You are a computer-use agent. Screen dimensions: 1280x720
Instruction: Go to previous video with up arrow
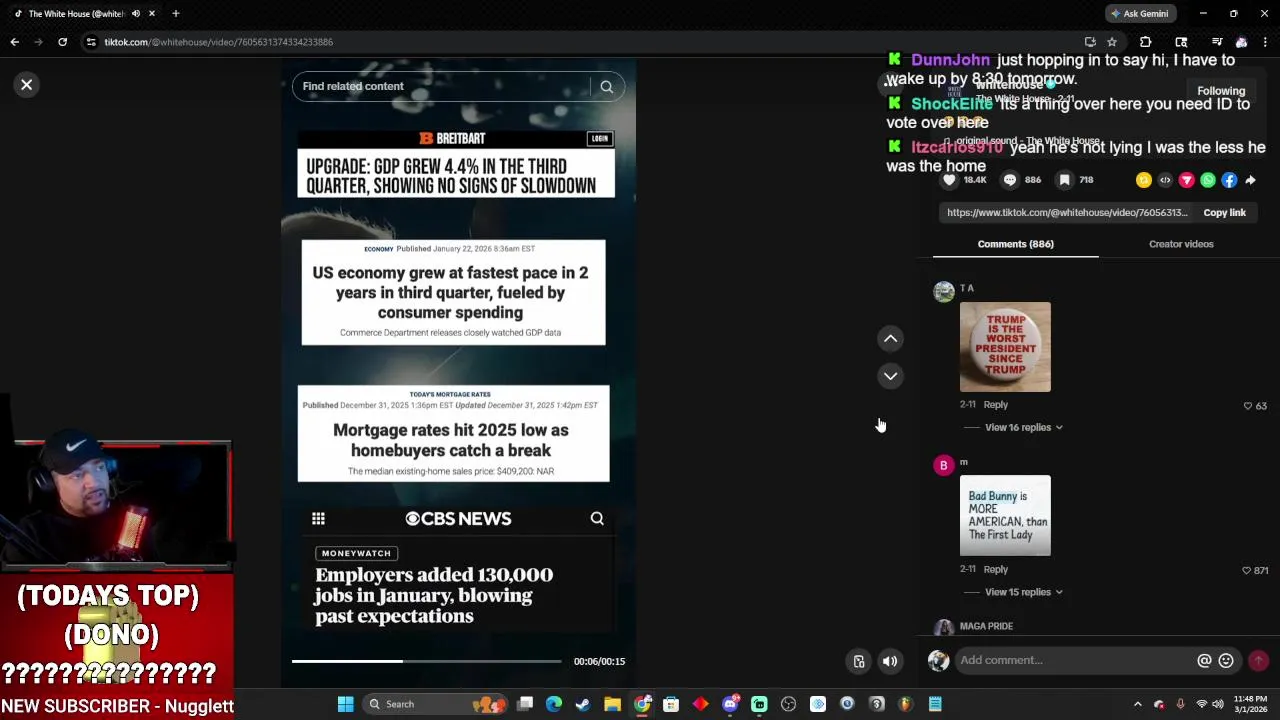[890, 339]
